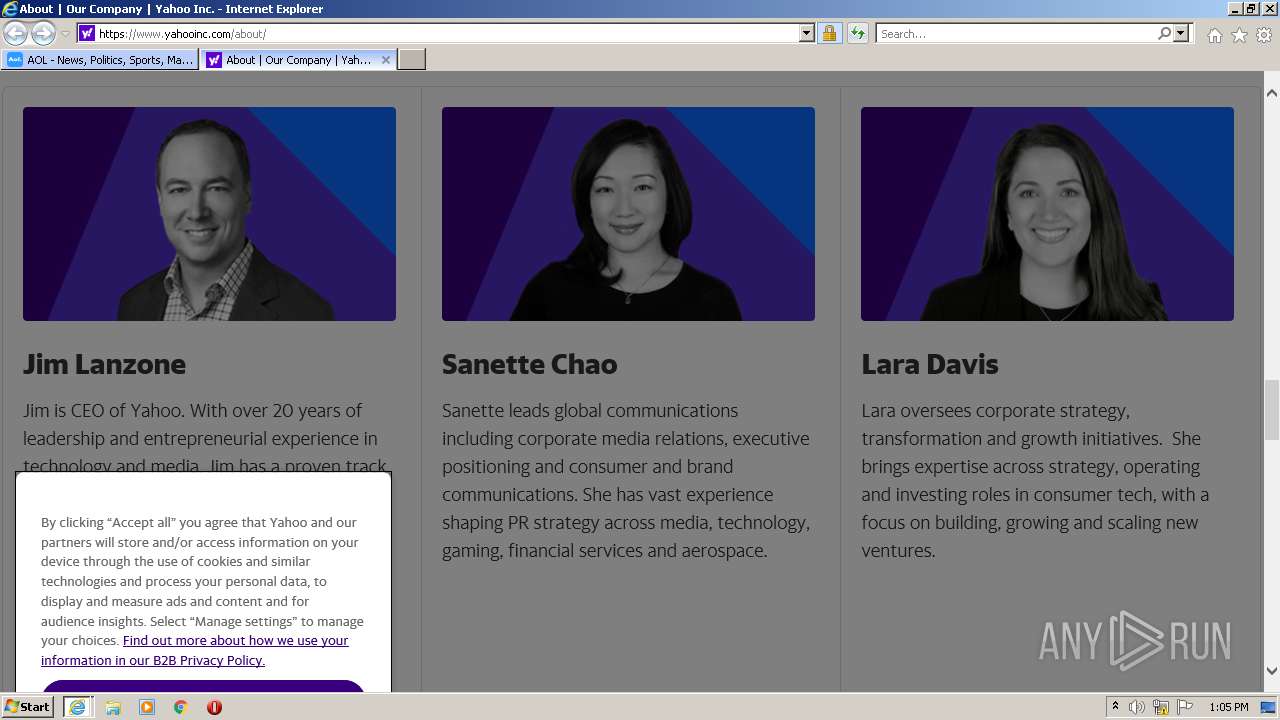The width and height of the screenshot is (1280, 720).
Task: Click the yahooinc.com/about address field
Action: coord(448,33)
